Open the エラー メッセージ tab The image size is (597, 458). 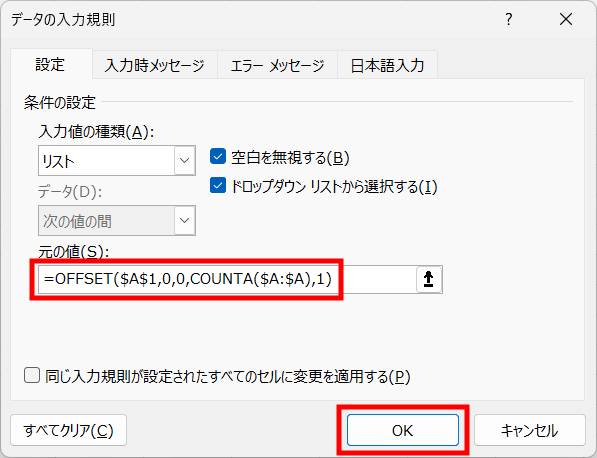coord(278,65)
